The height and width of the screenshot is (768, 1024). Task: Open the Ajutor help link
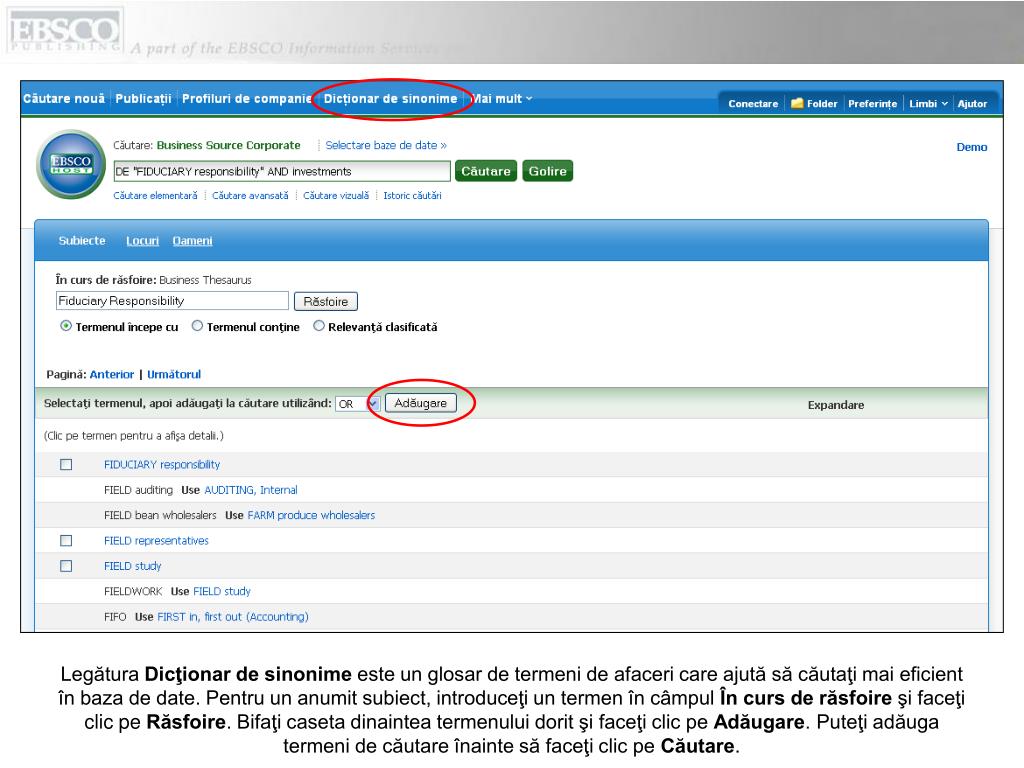tap(972, 103)
